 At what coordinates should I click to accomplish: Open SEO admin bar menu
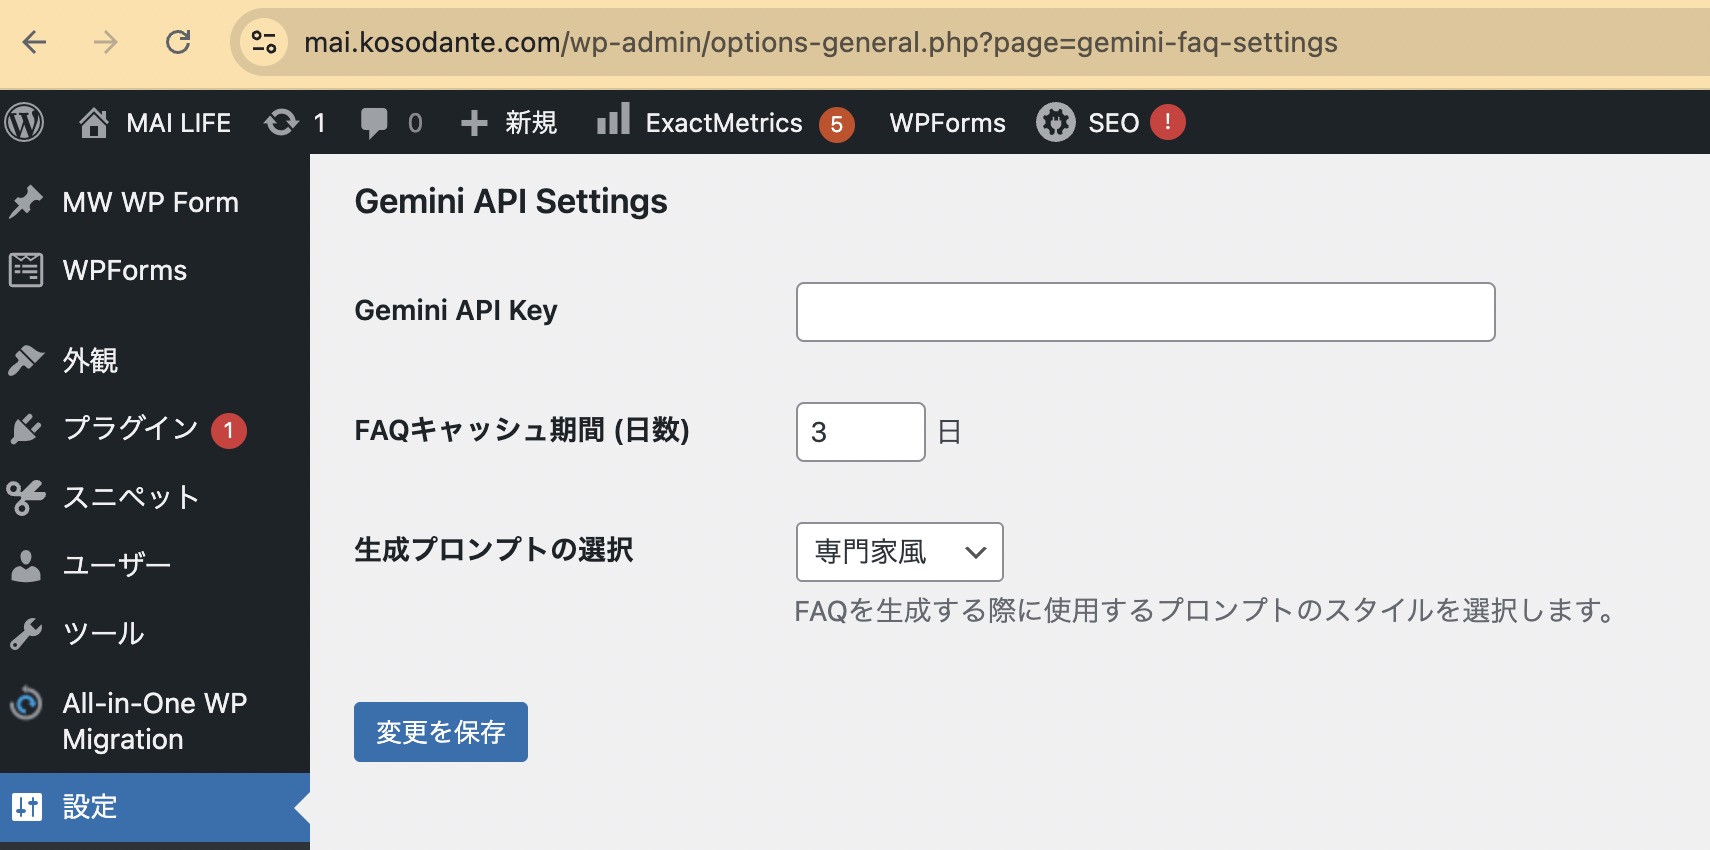click(1113, 123)
